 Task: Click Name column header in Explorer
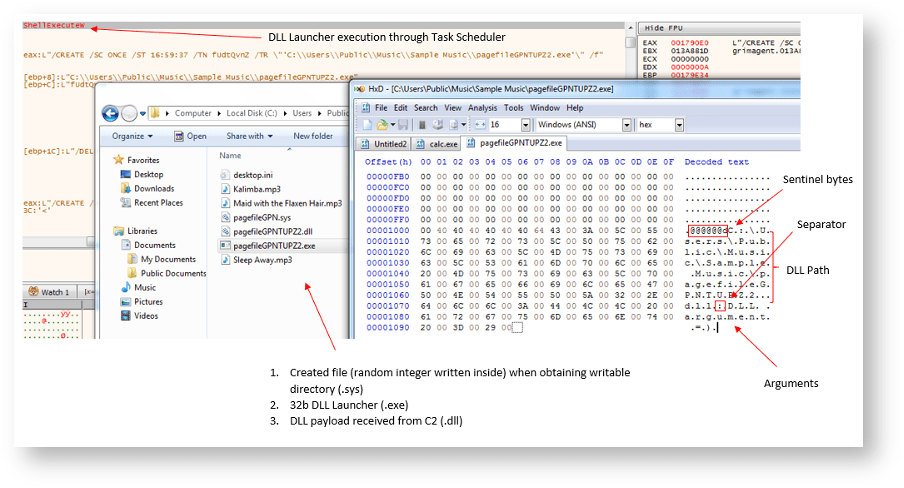pos(230,156)
